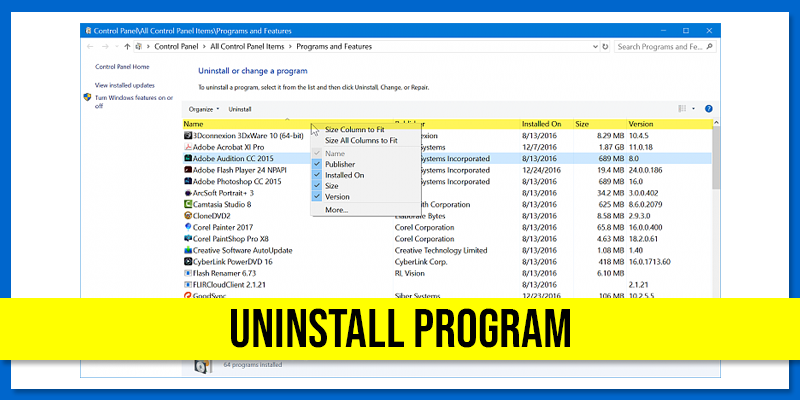Select Size Column to Fit
This screenshot has height=400, width=800.
pyautogui.click(x=355, y=130)
